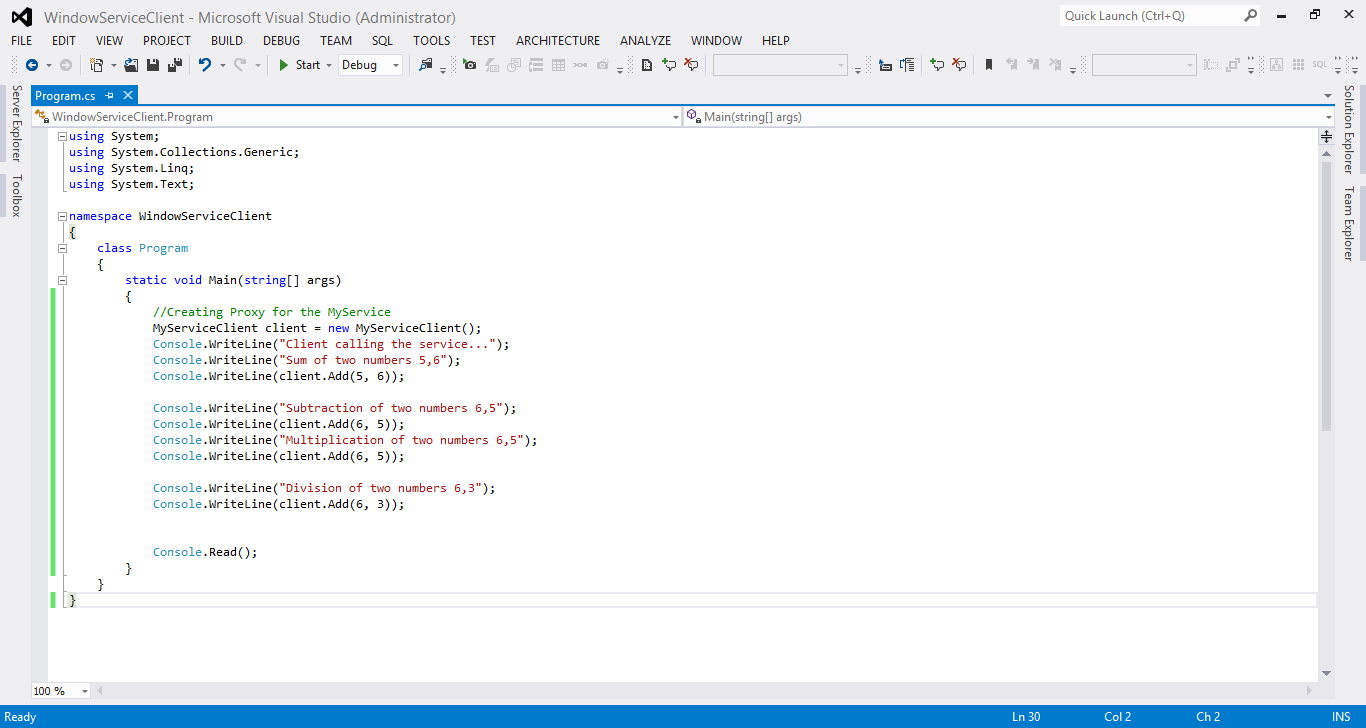Click the Quick Launch magnifier icon
The height and width of the screenshot is (728, 1366).
1250,15
